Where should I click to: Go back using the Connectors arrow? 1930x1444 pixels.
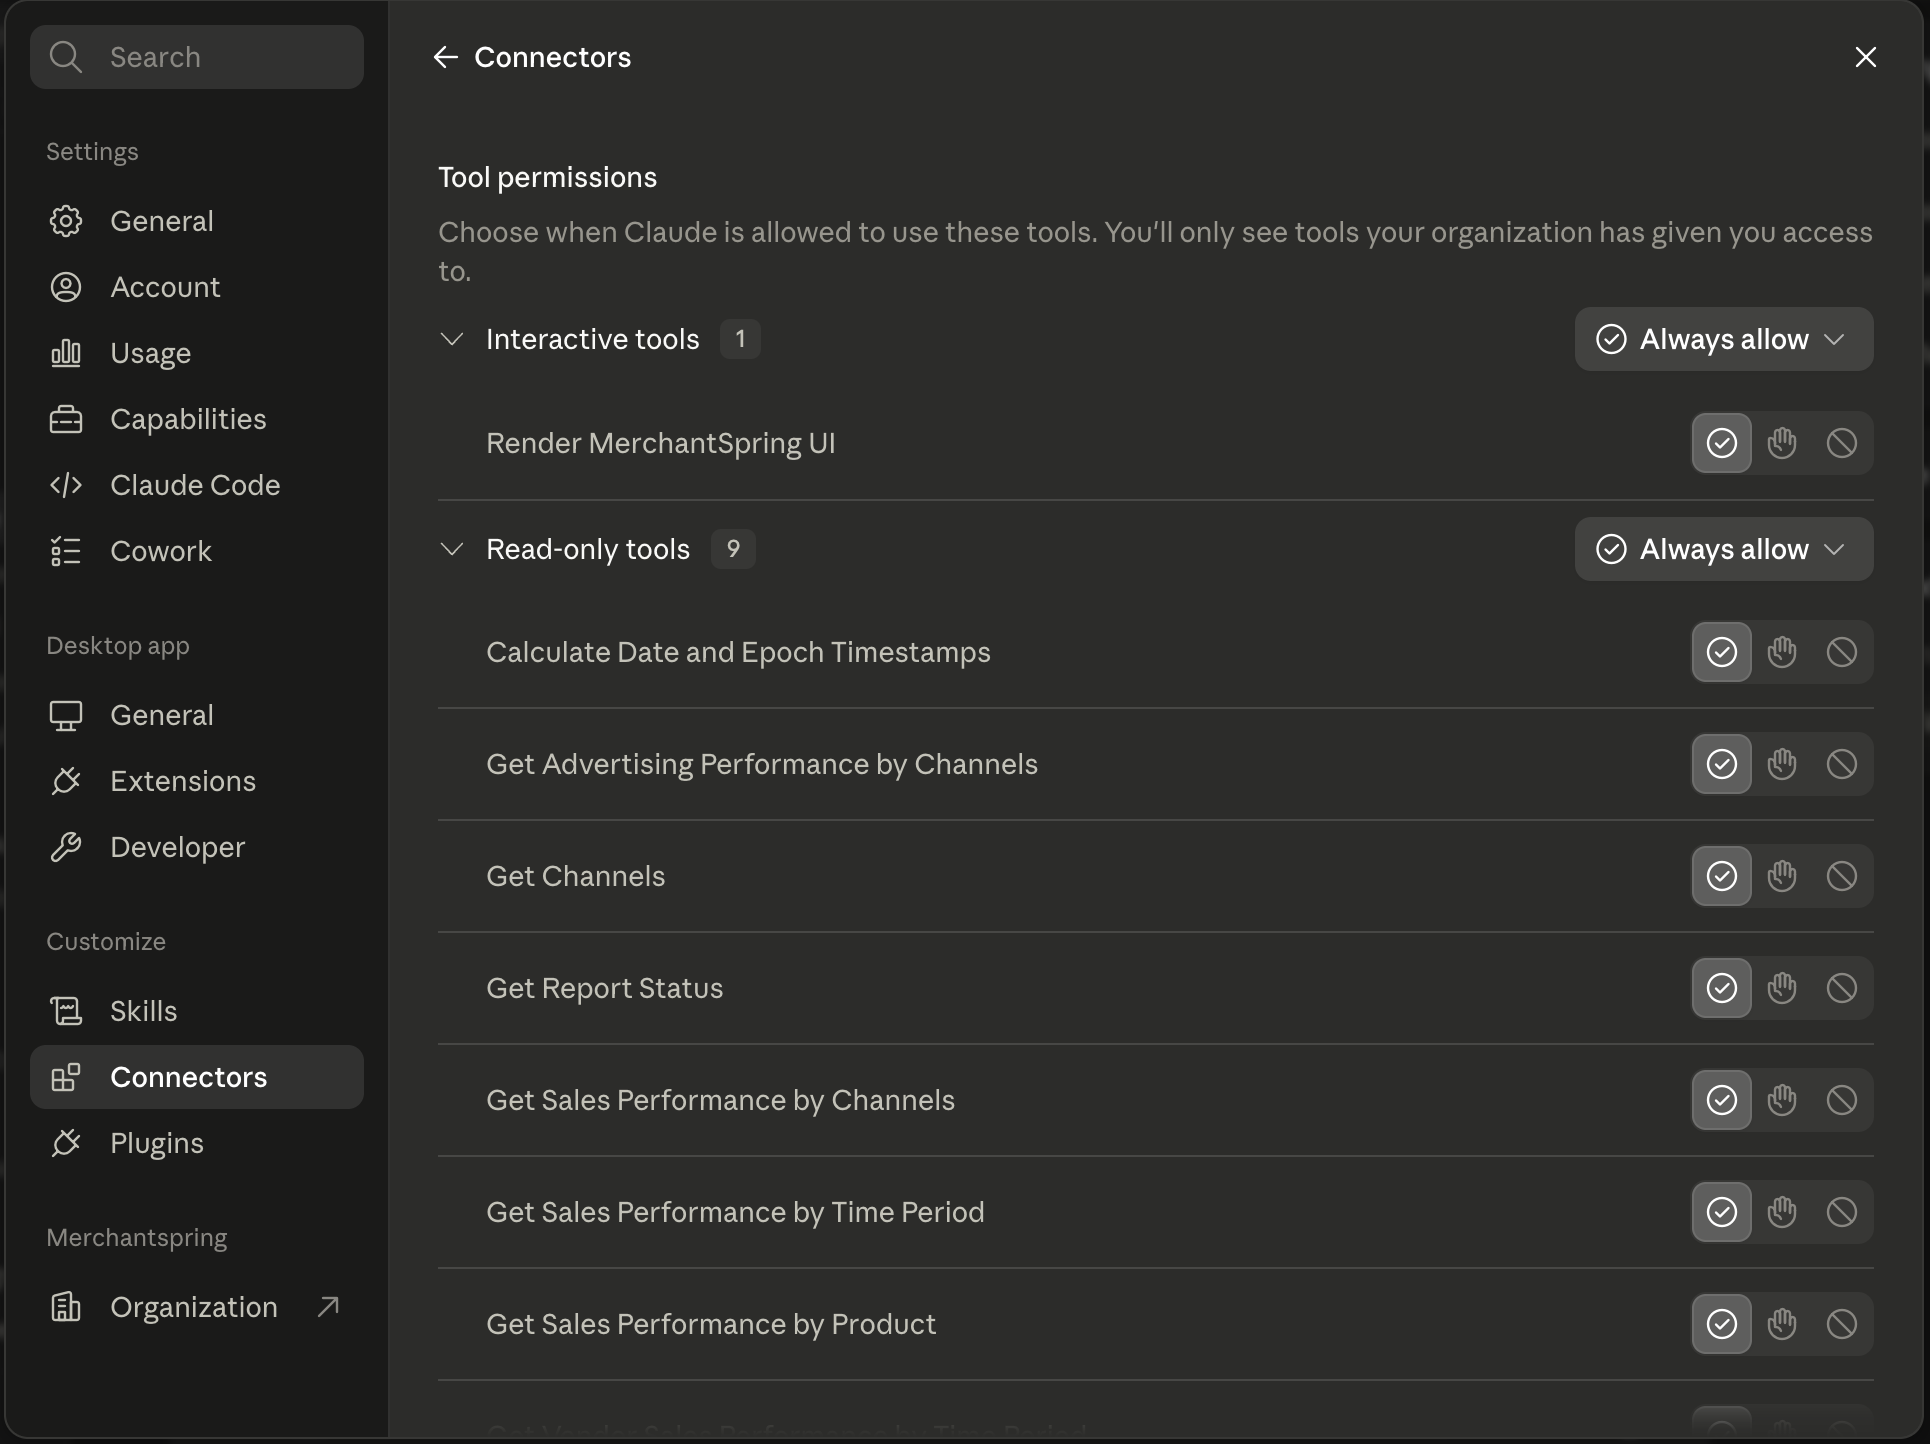[x=446, y=57]
